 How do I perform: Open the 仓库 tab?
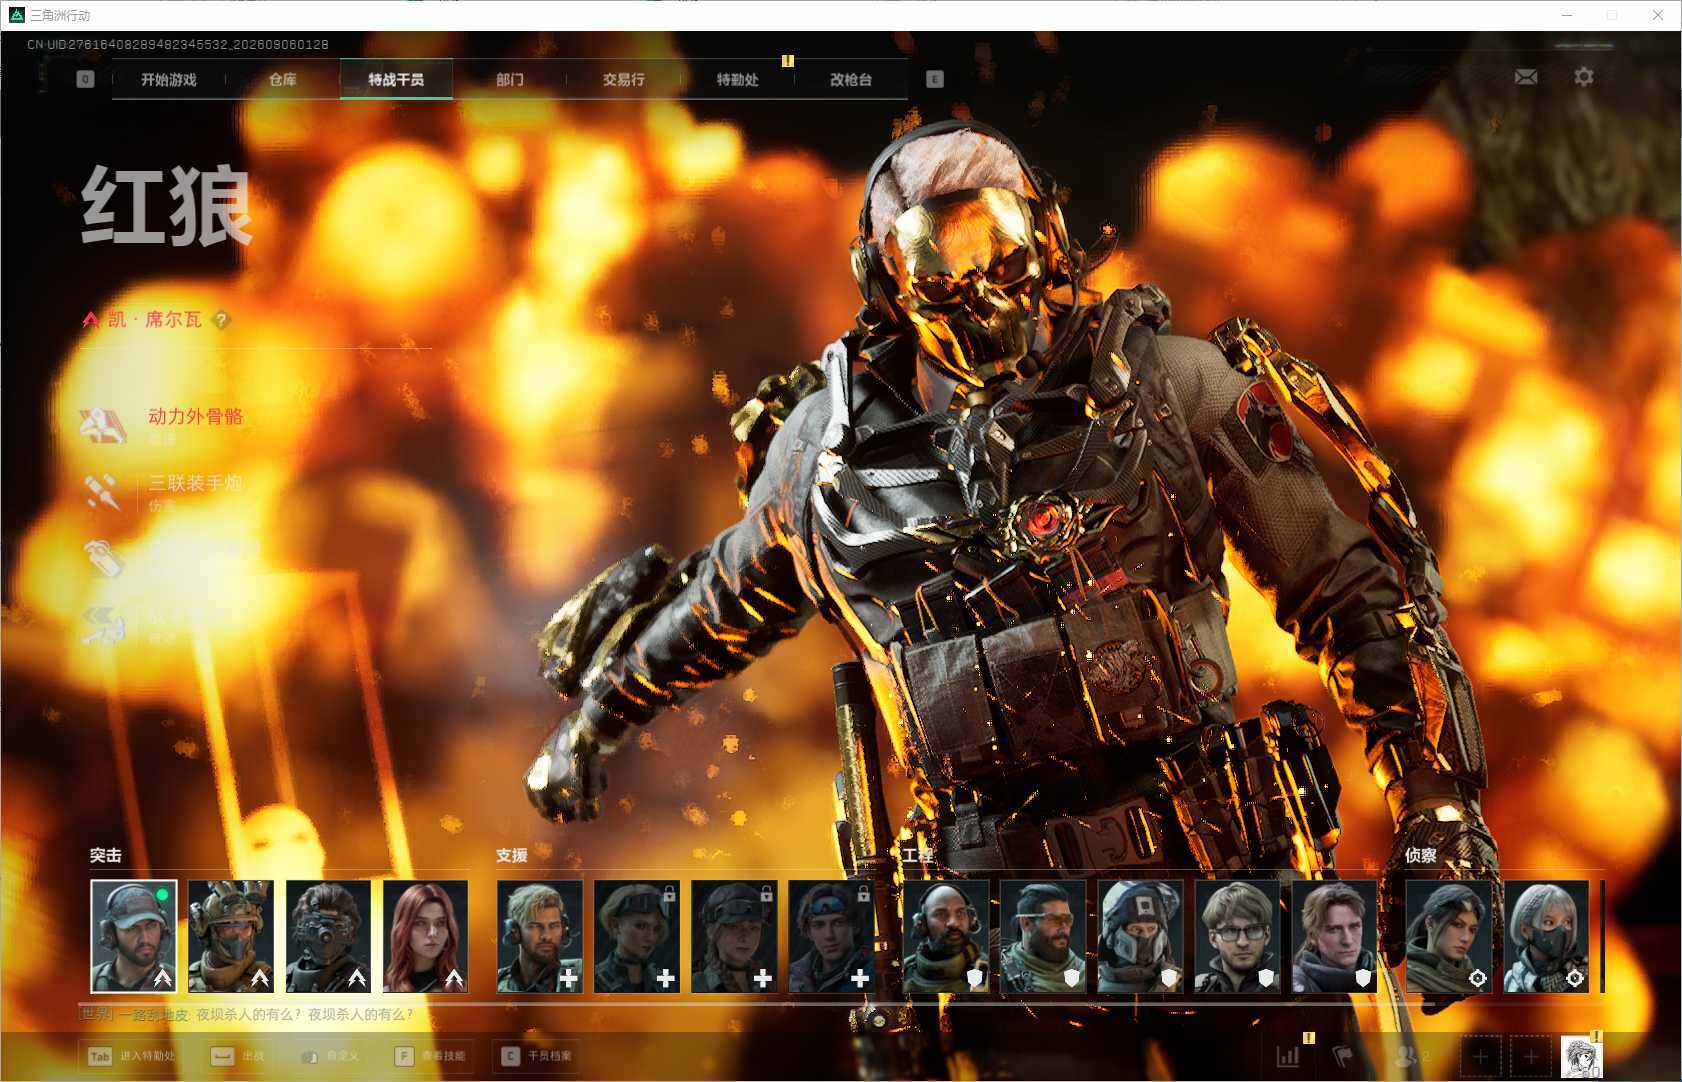(283, 79)
